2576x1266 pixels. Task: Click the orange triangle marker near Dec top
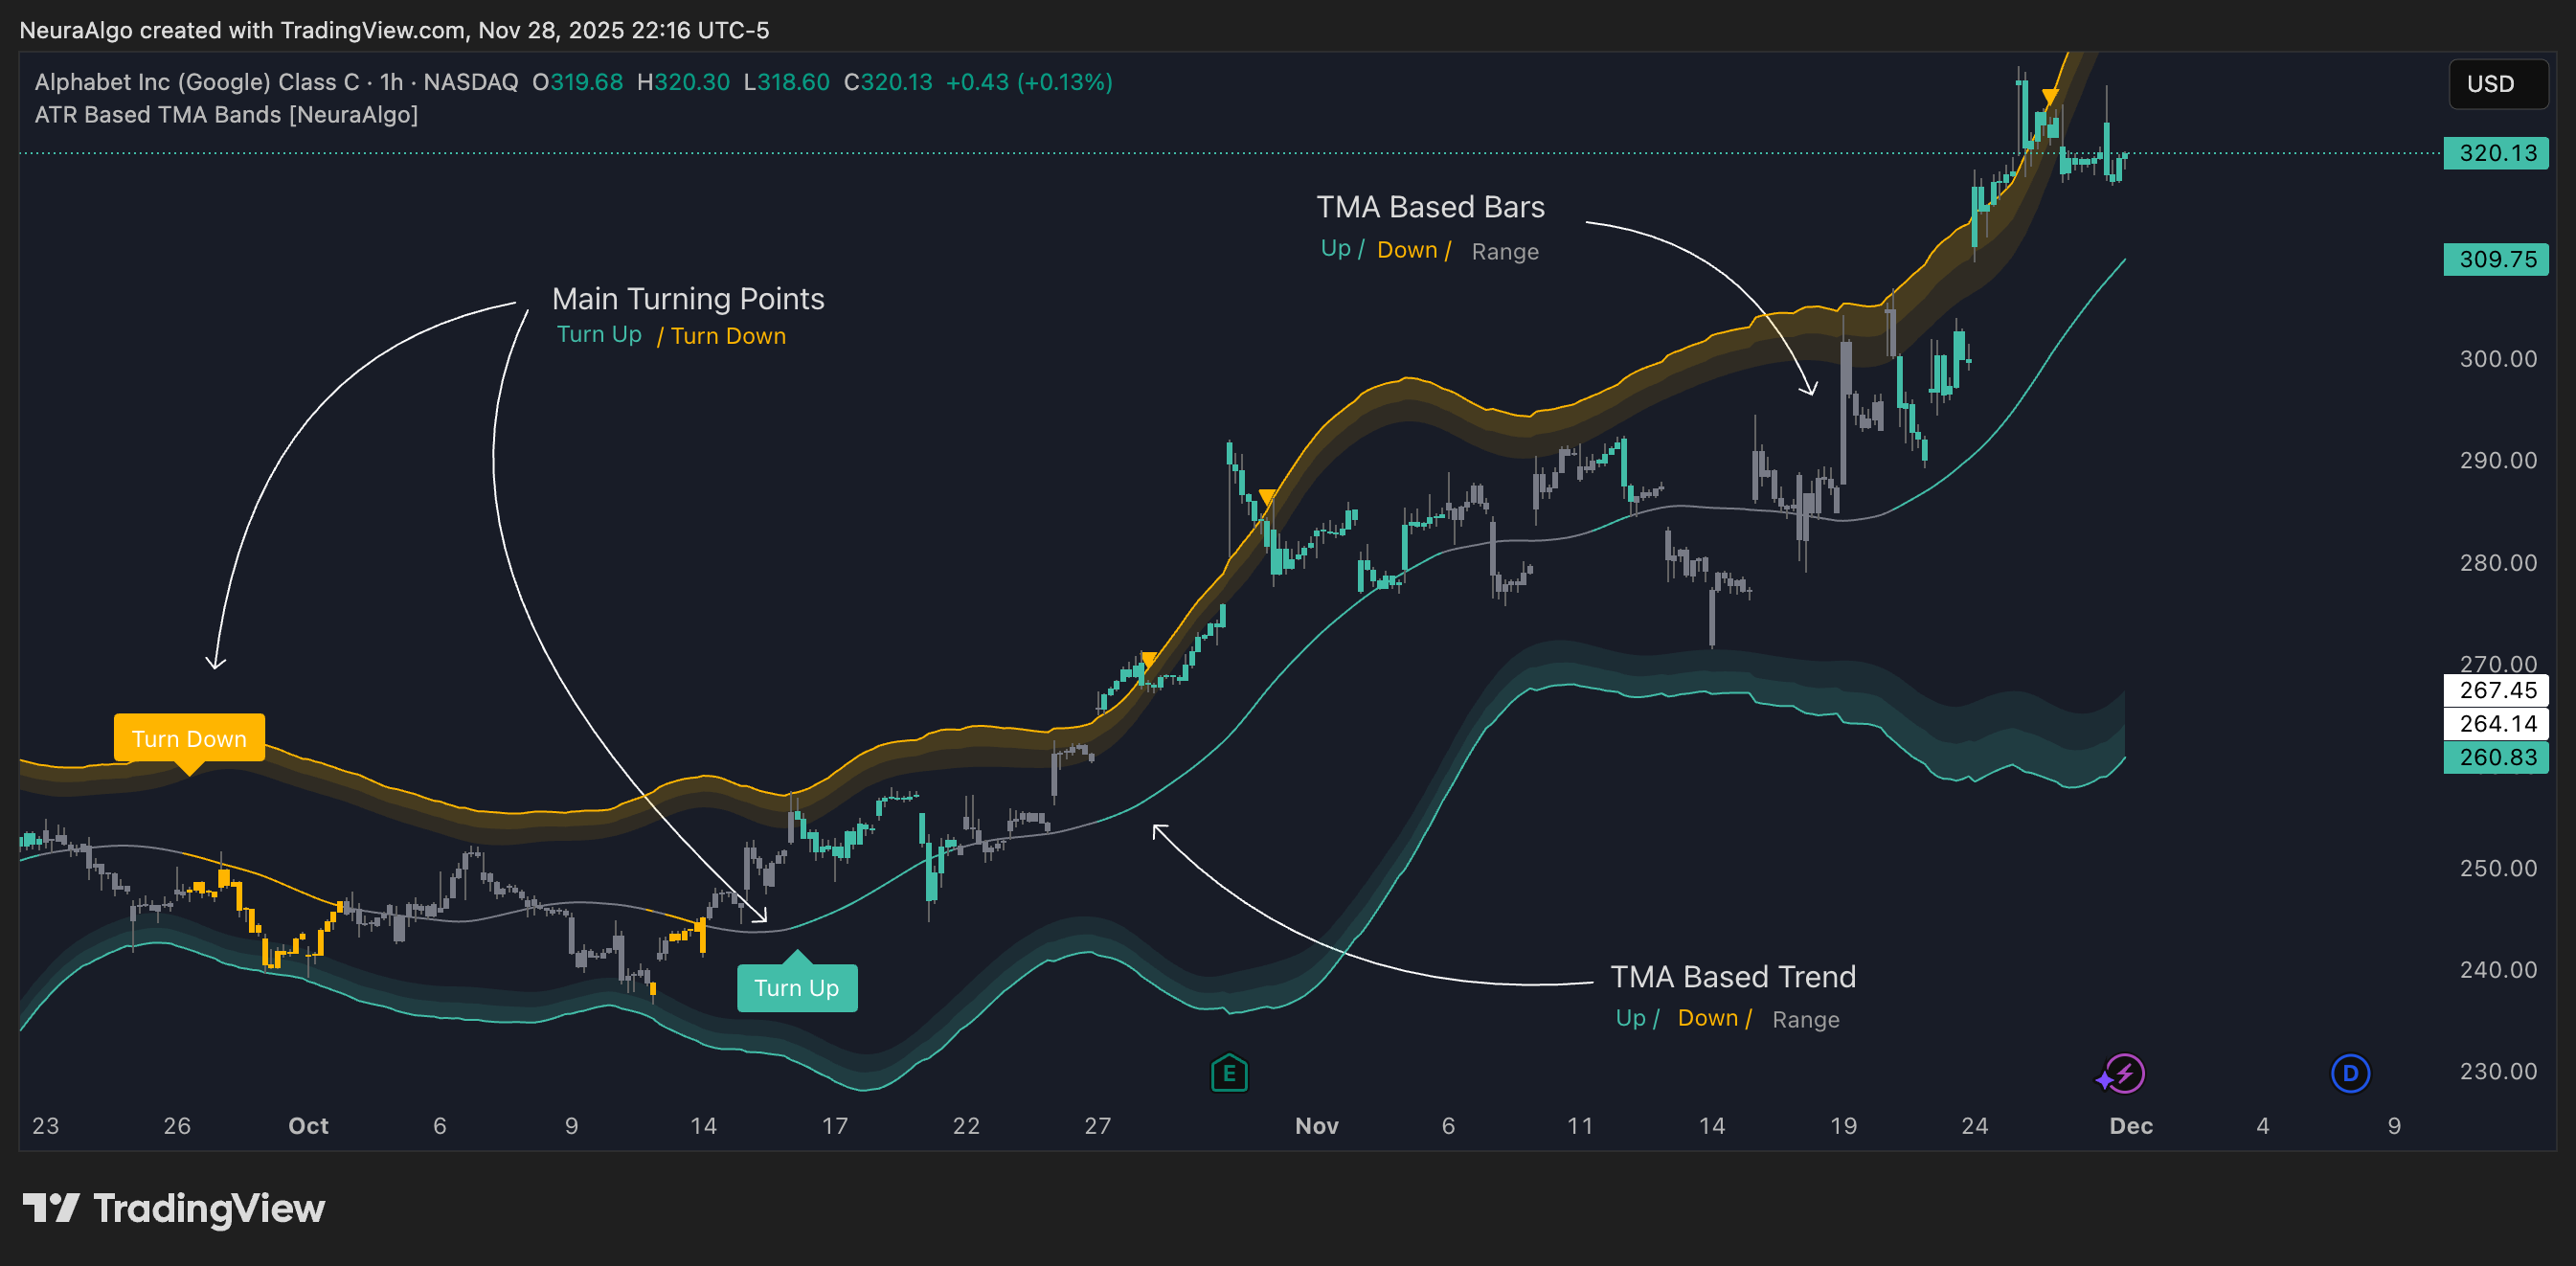2050,97
